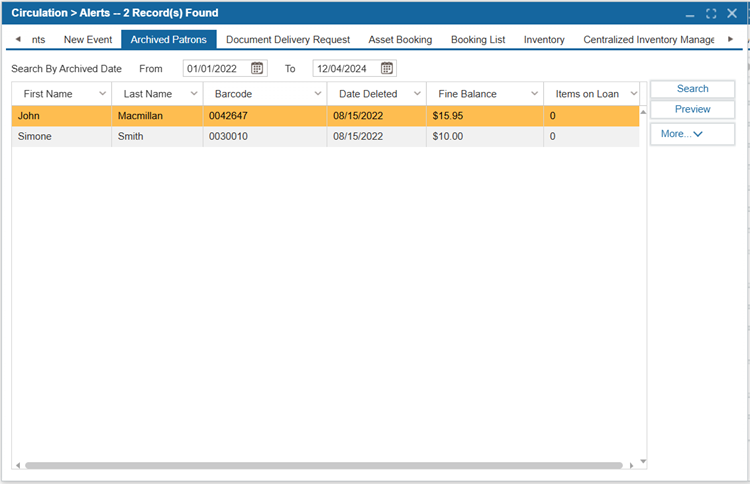Screen dimensions: 750x484
Task: Open the From date calendar picker
Action: [257, 68]
